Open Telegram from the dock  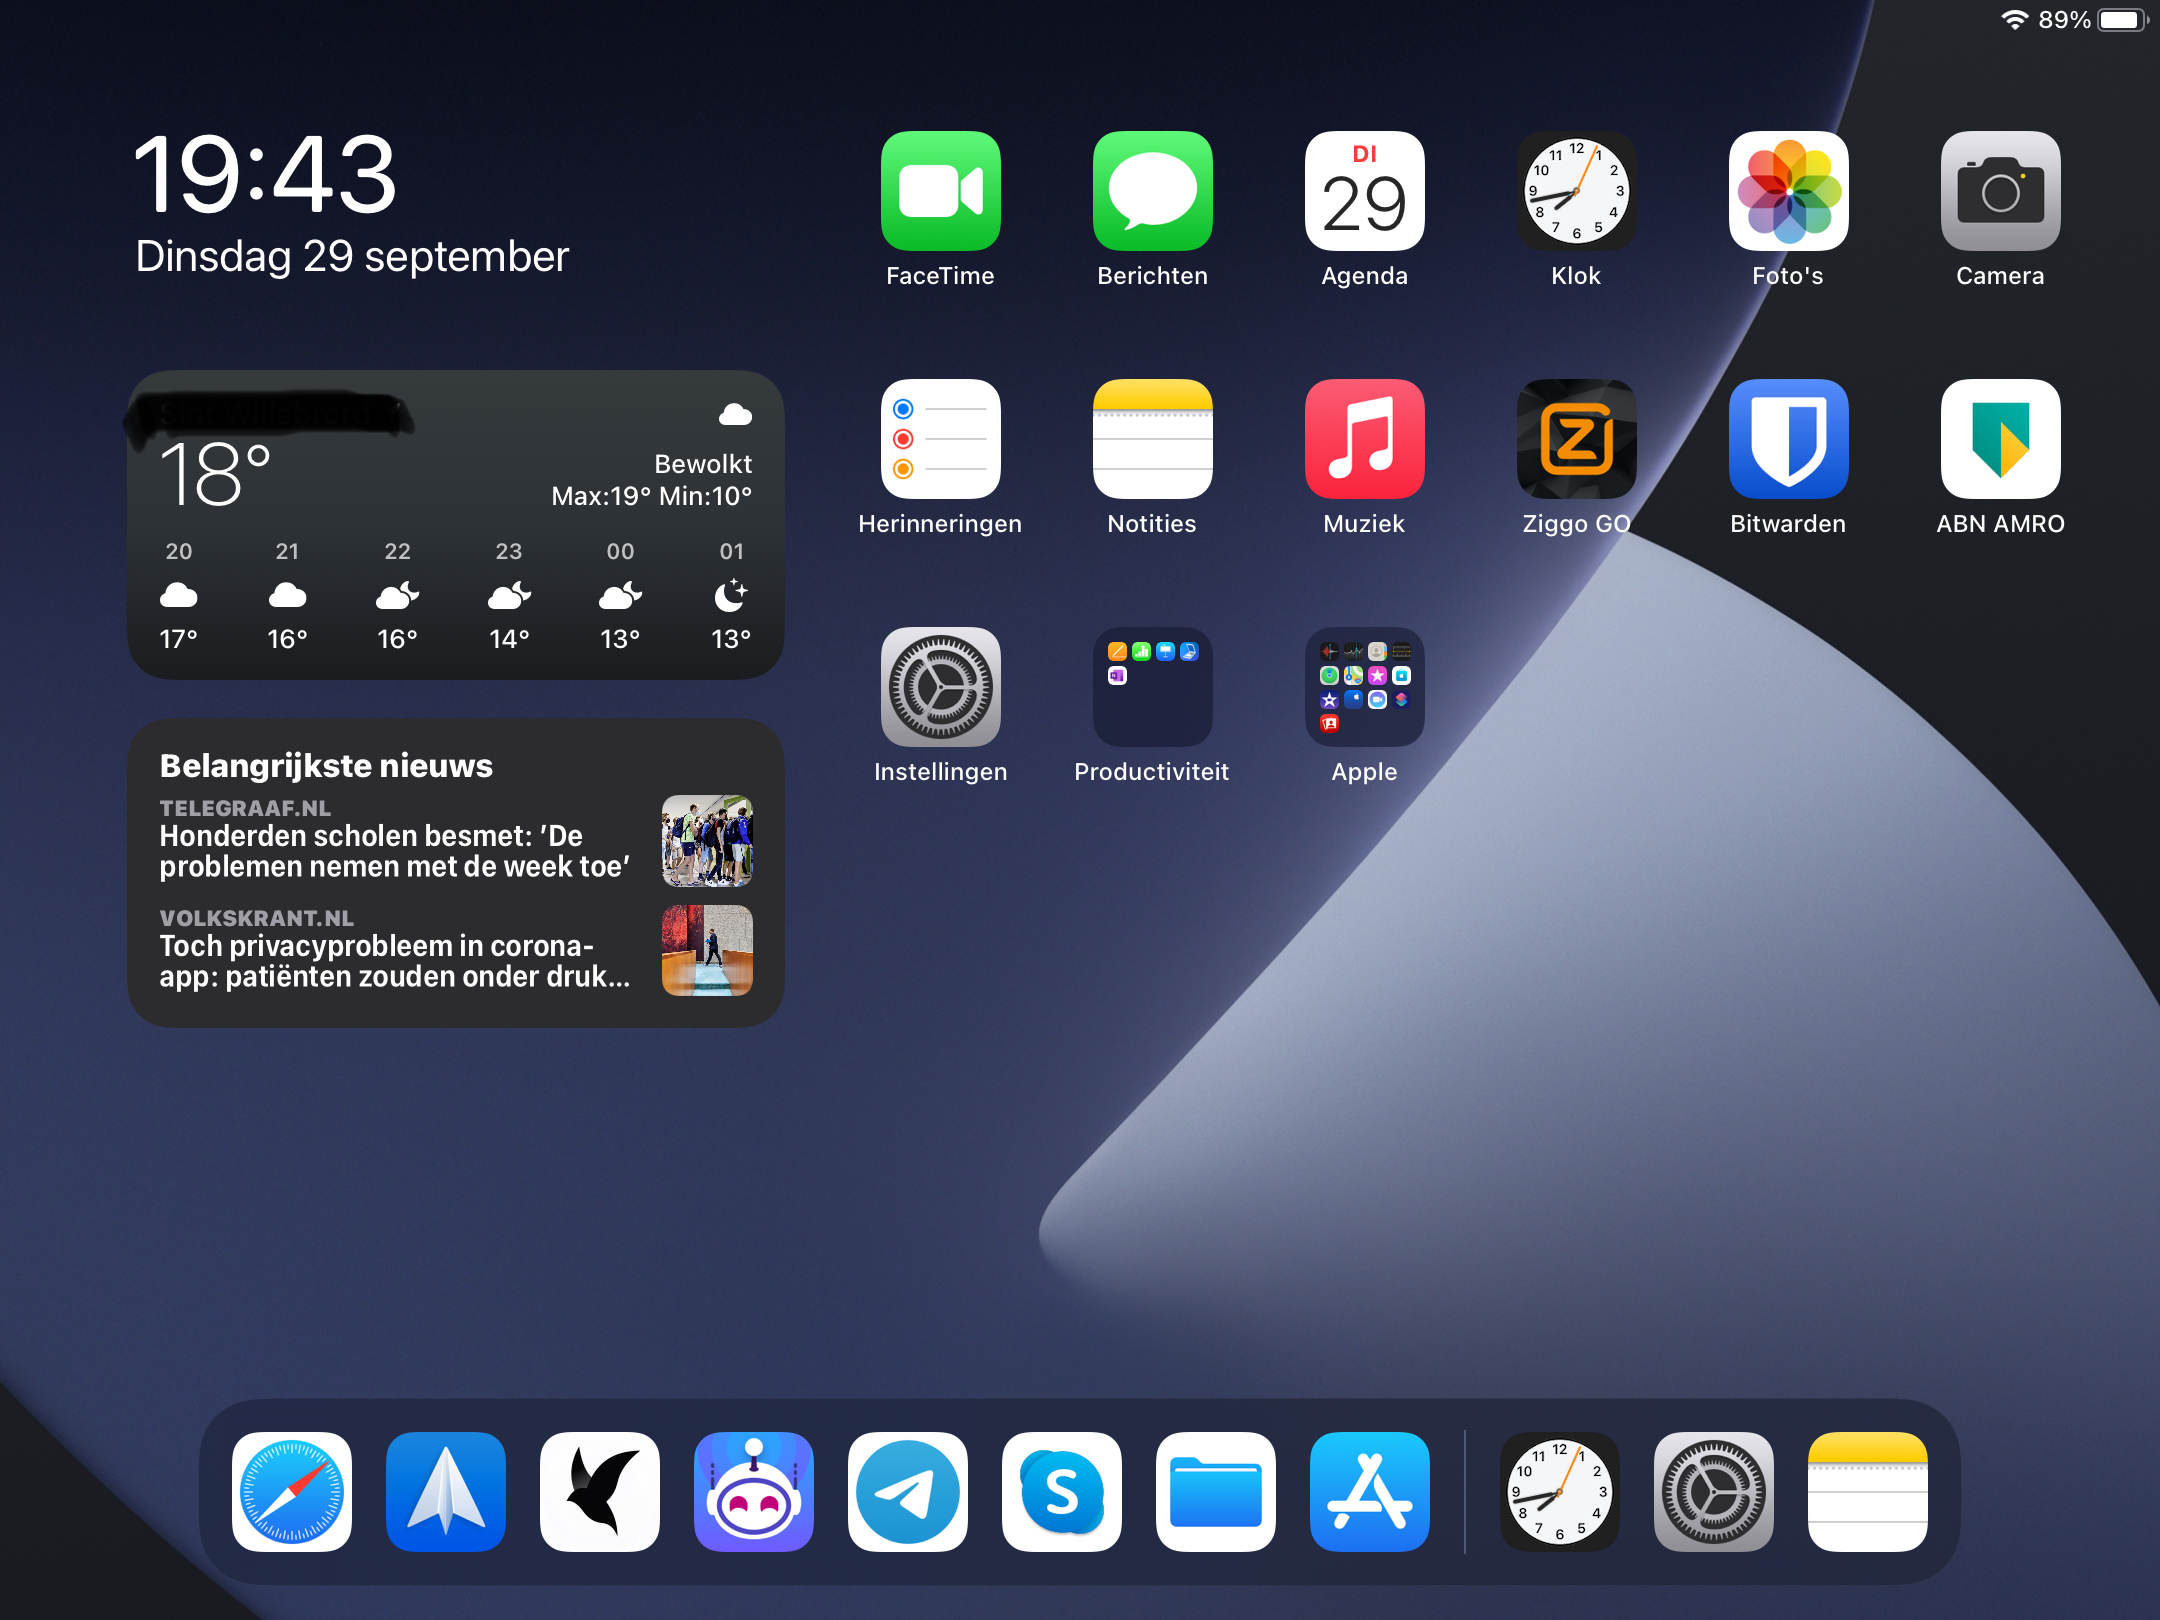(x=908, y=1491)
